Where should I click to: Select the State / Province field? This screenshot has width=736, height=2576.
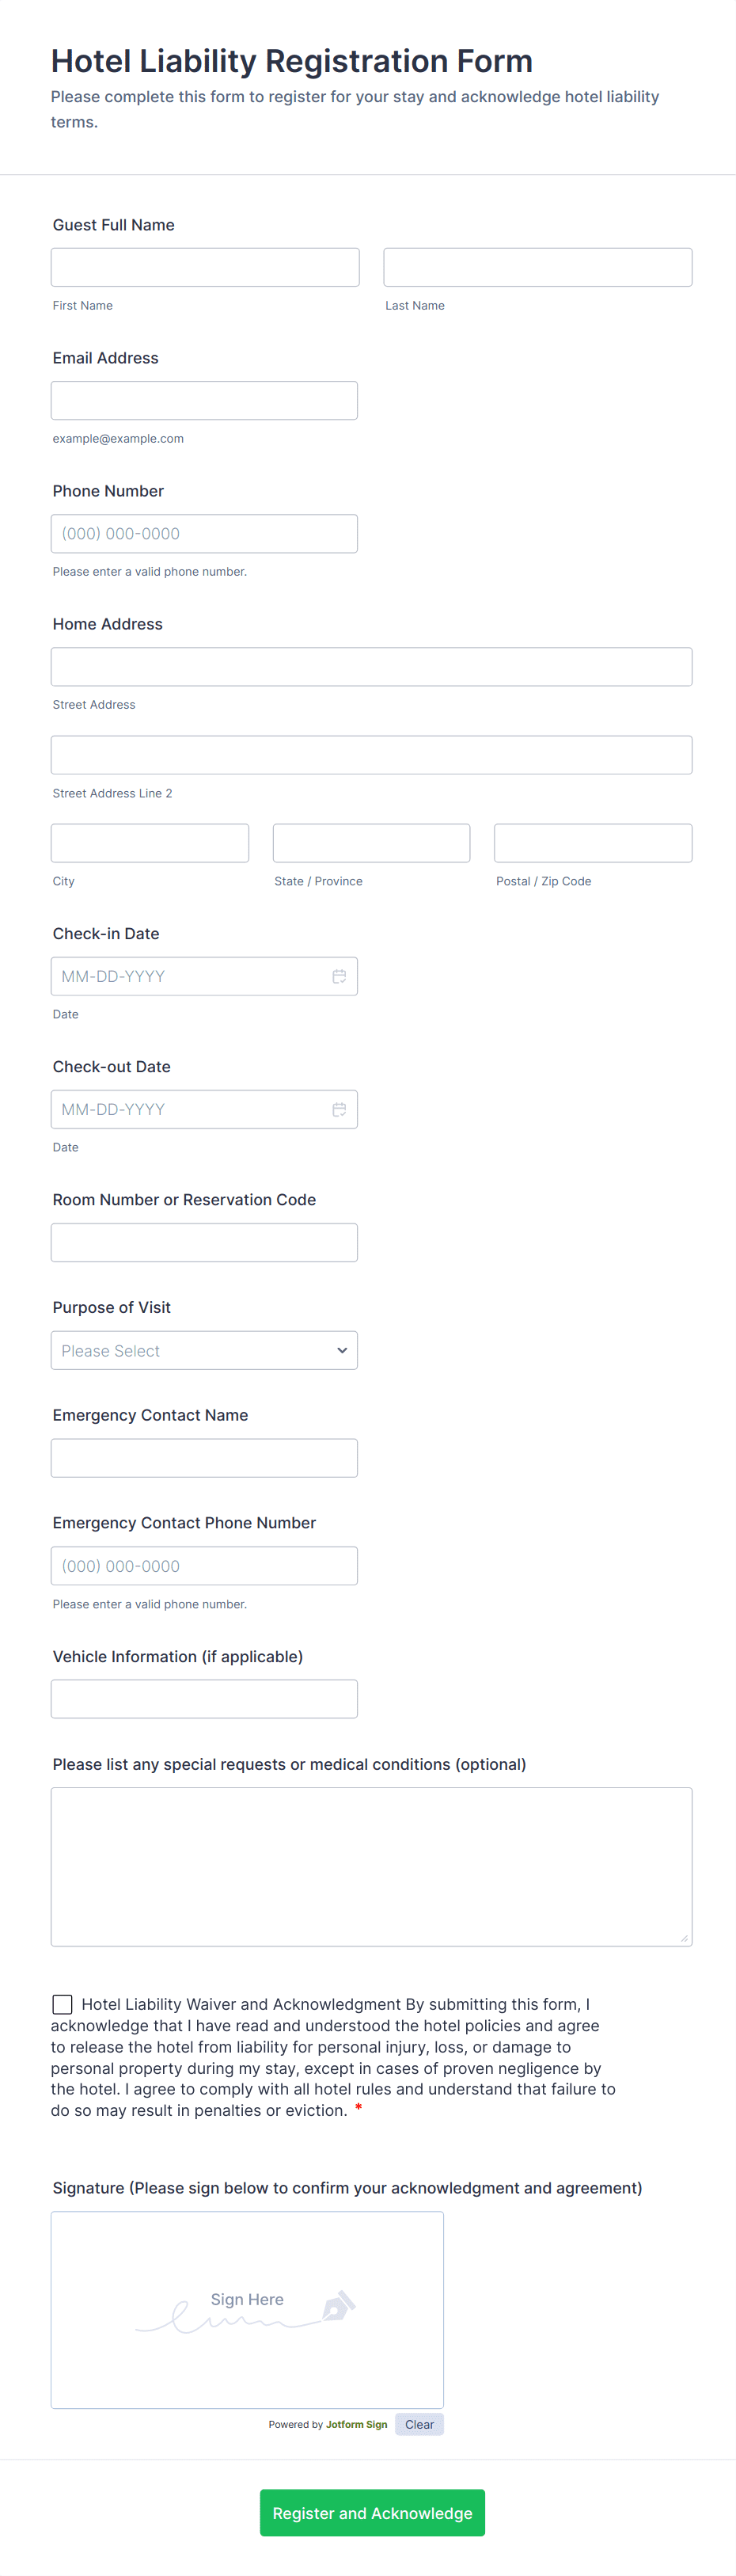click(x=372, y=843)
